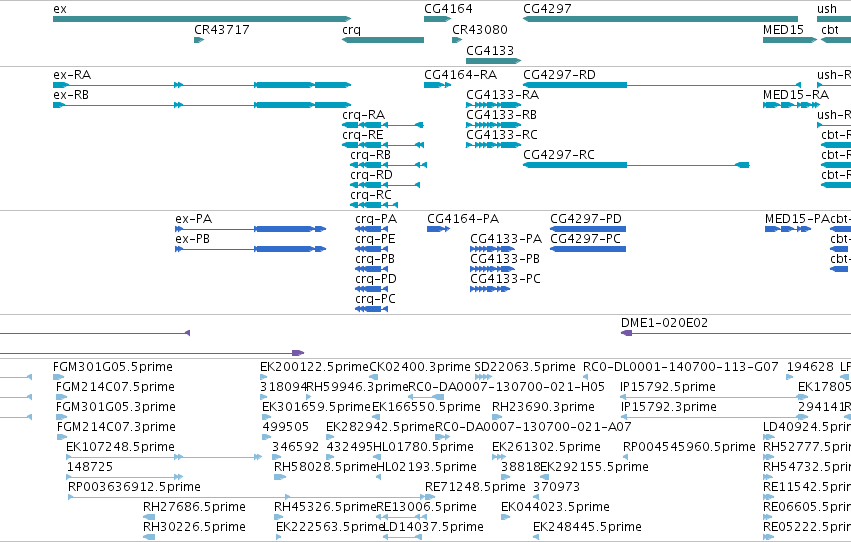Click the MED15 gene label
This screenshot has height=542, width=851.
(783, 30)
